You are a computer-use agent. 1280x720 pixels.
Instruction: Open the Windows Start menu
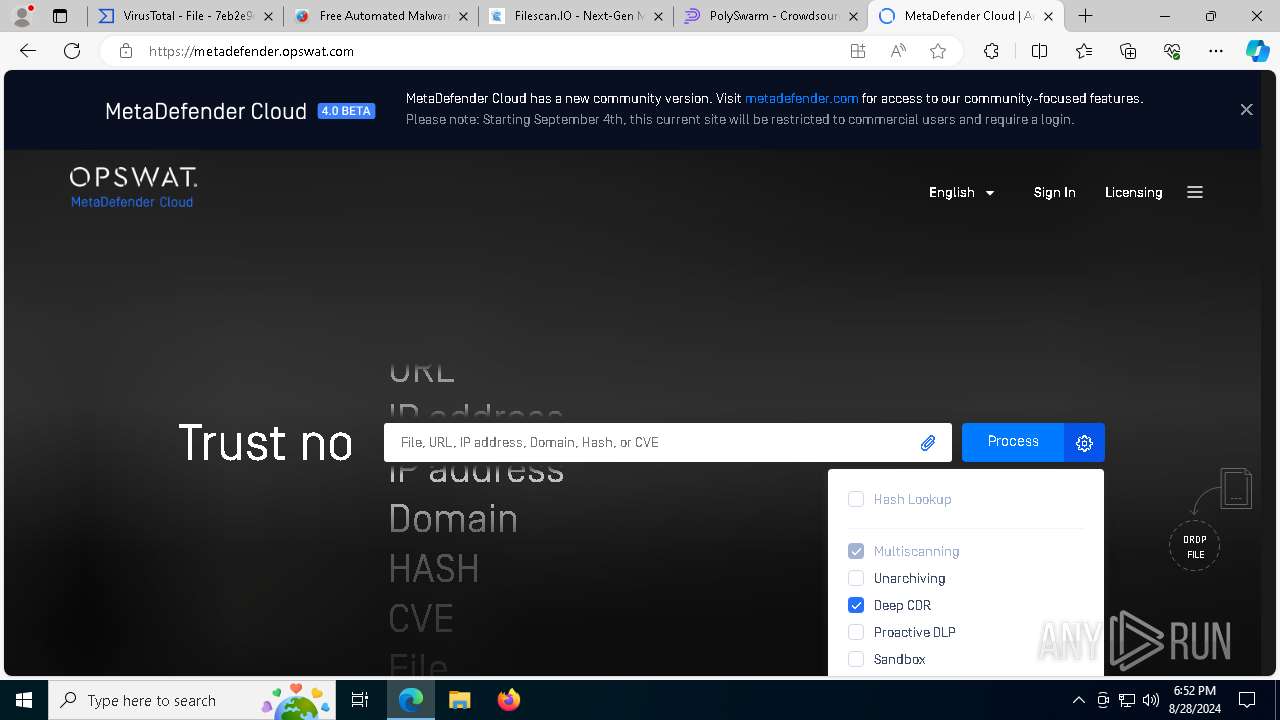click(x=24, y=700)
